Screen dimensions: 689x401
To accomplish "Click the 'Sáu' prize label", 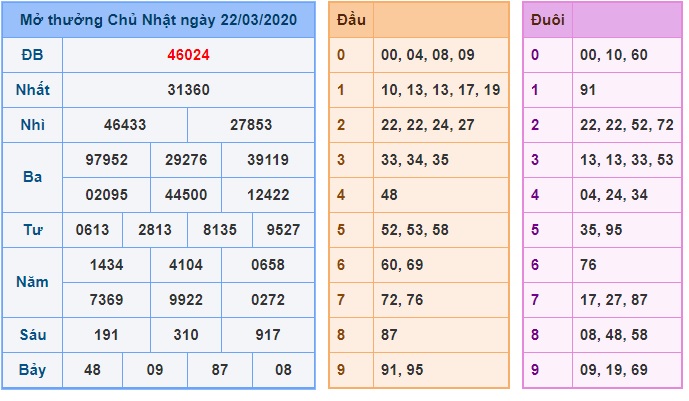I will [x=33, y=335].
